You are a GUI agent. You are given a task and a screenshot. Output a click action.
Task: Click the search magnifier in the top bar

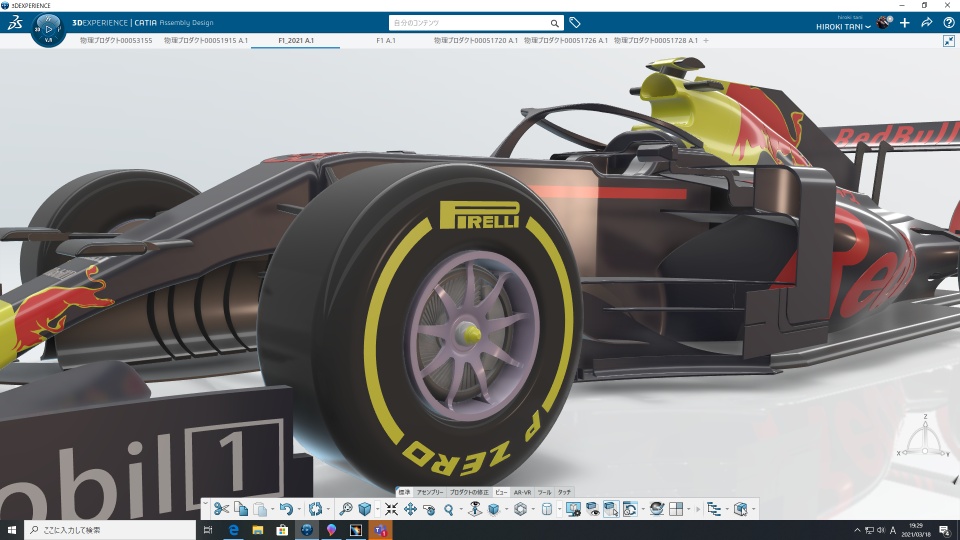(x=554, y=23)
